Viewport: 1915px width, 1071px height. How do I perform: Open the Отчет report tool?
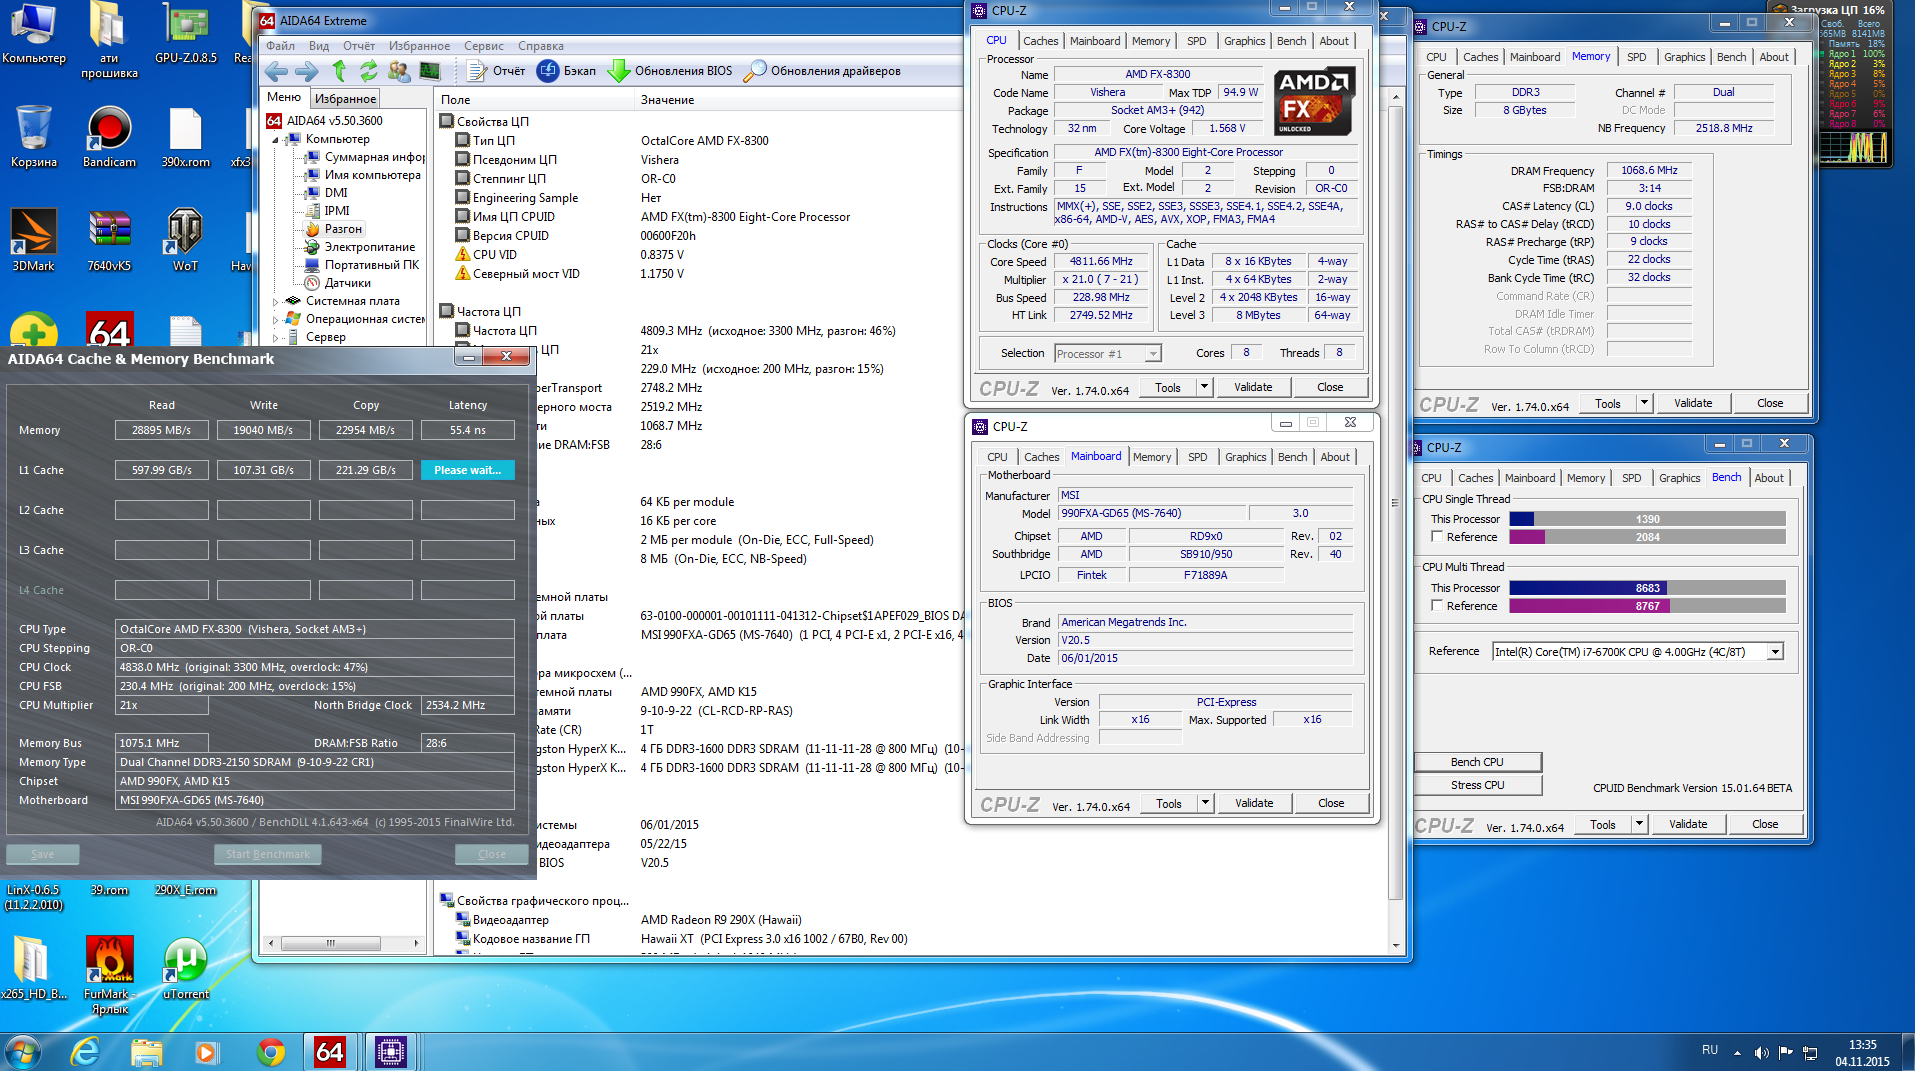pyautogui.click(x=496, y=71)
